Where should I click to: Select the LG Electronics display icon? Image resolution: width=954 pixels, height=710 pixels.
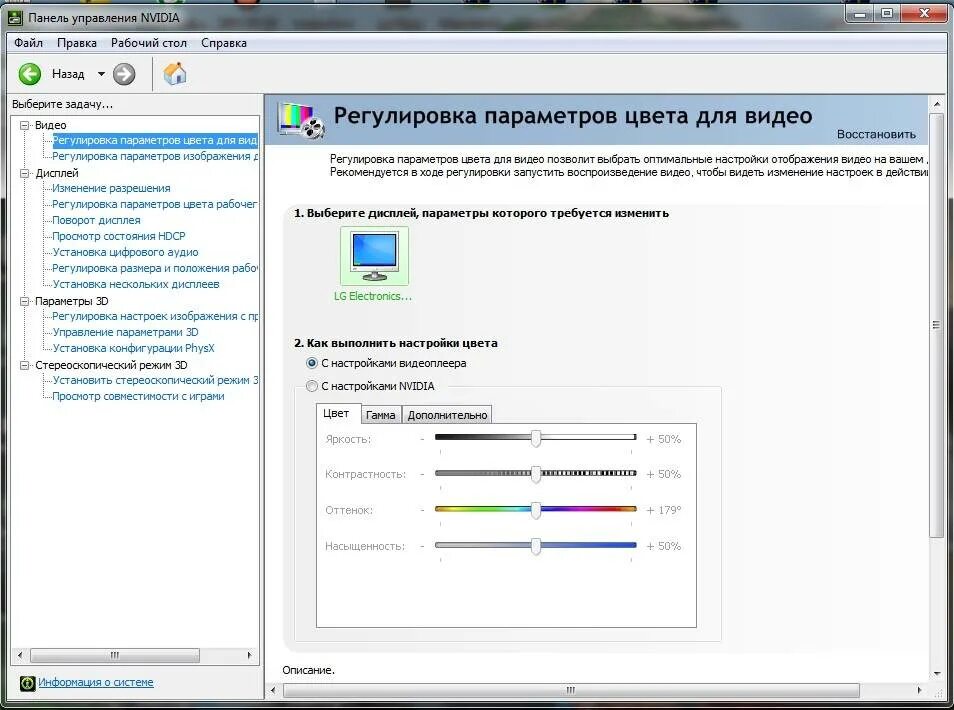[374, 256]
